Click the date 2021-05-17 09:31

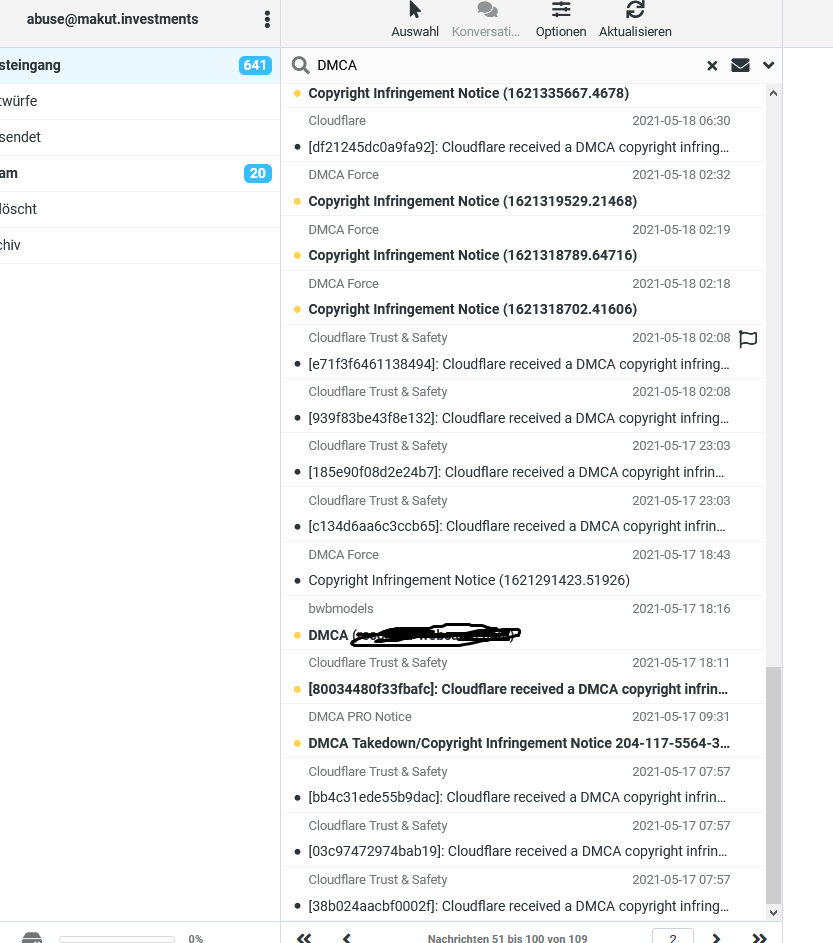coord(681,717)
